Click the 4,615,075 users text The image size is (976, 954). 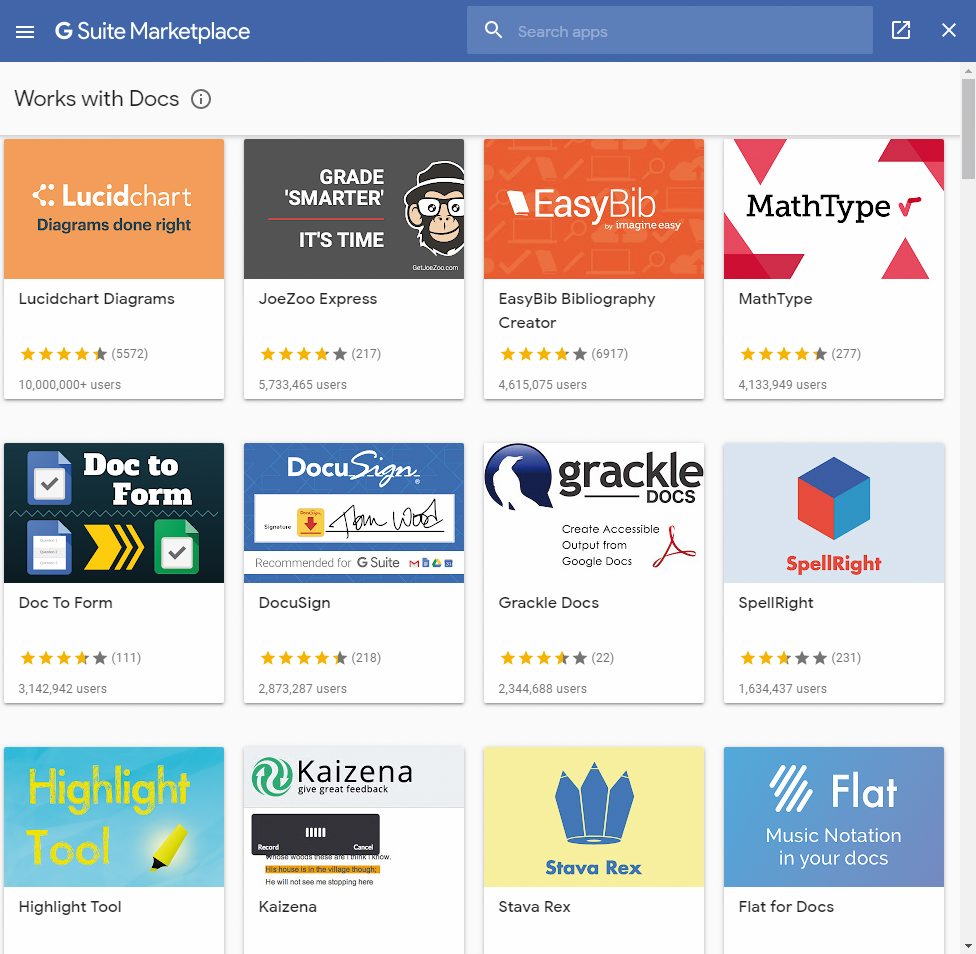[x=543, y=385]
